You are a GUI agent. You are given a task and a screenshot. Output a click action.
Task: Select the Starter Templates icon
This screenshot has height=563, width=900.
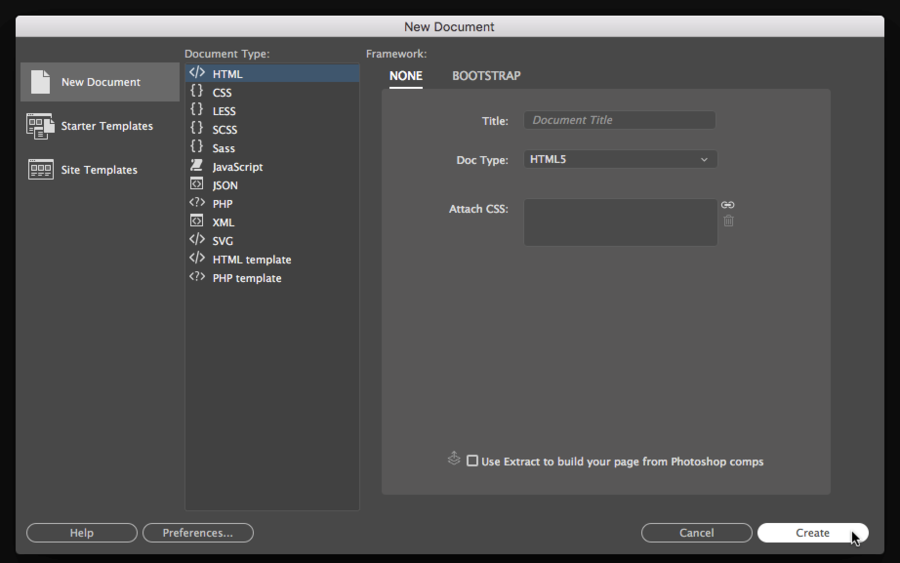(40, 126)
